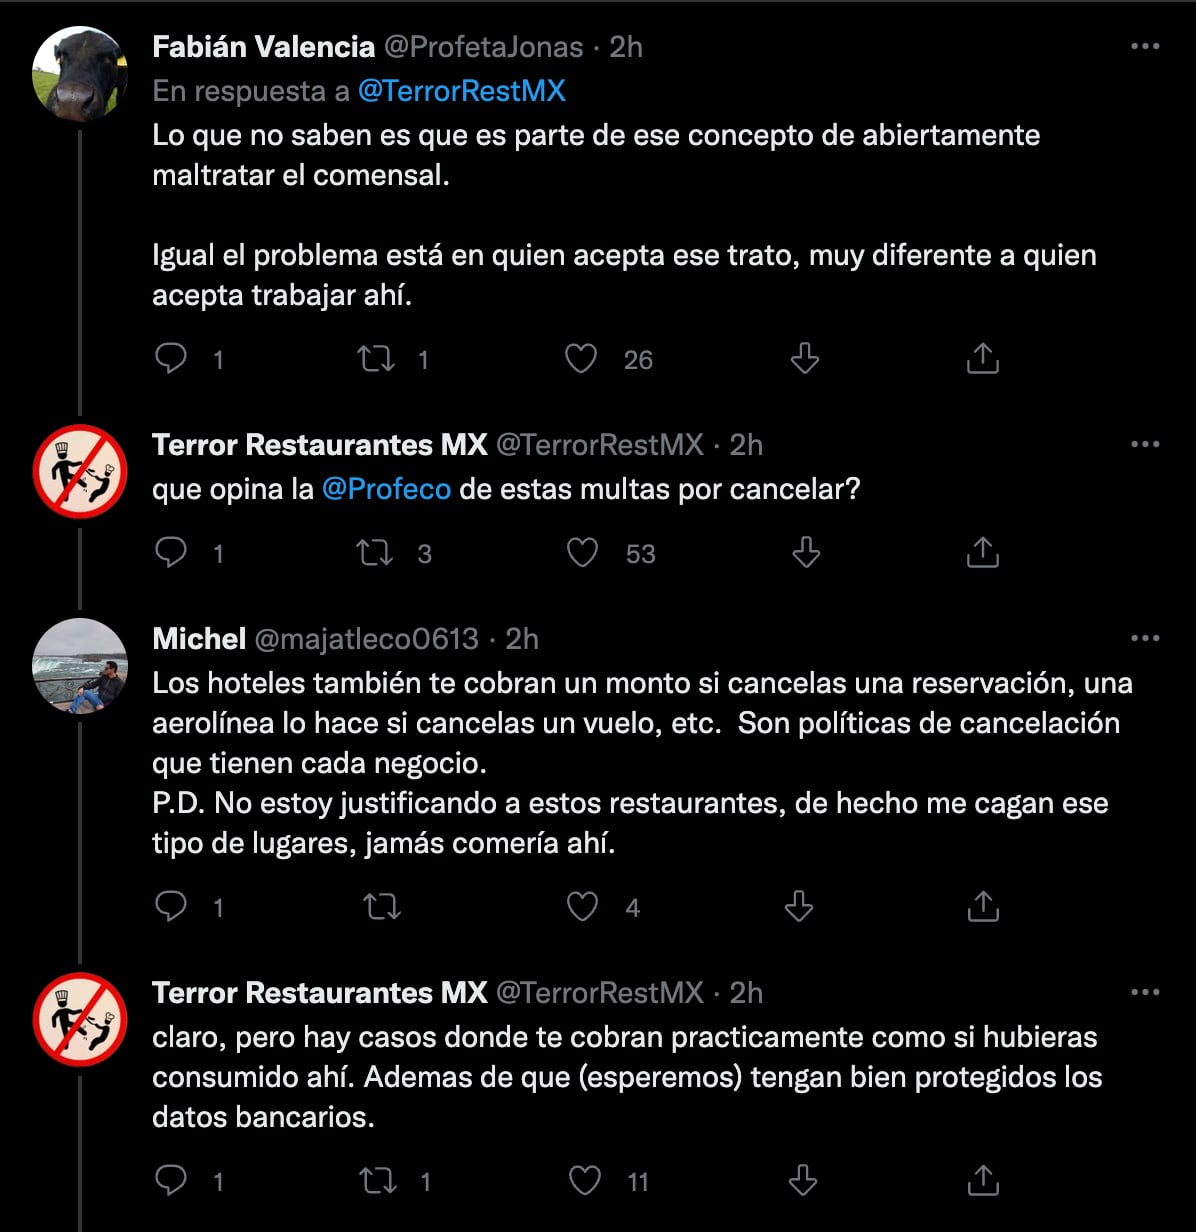Open the downvote icon on Michel's tweet
This screenshot has height=1232, width=1196.
797,906
